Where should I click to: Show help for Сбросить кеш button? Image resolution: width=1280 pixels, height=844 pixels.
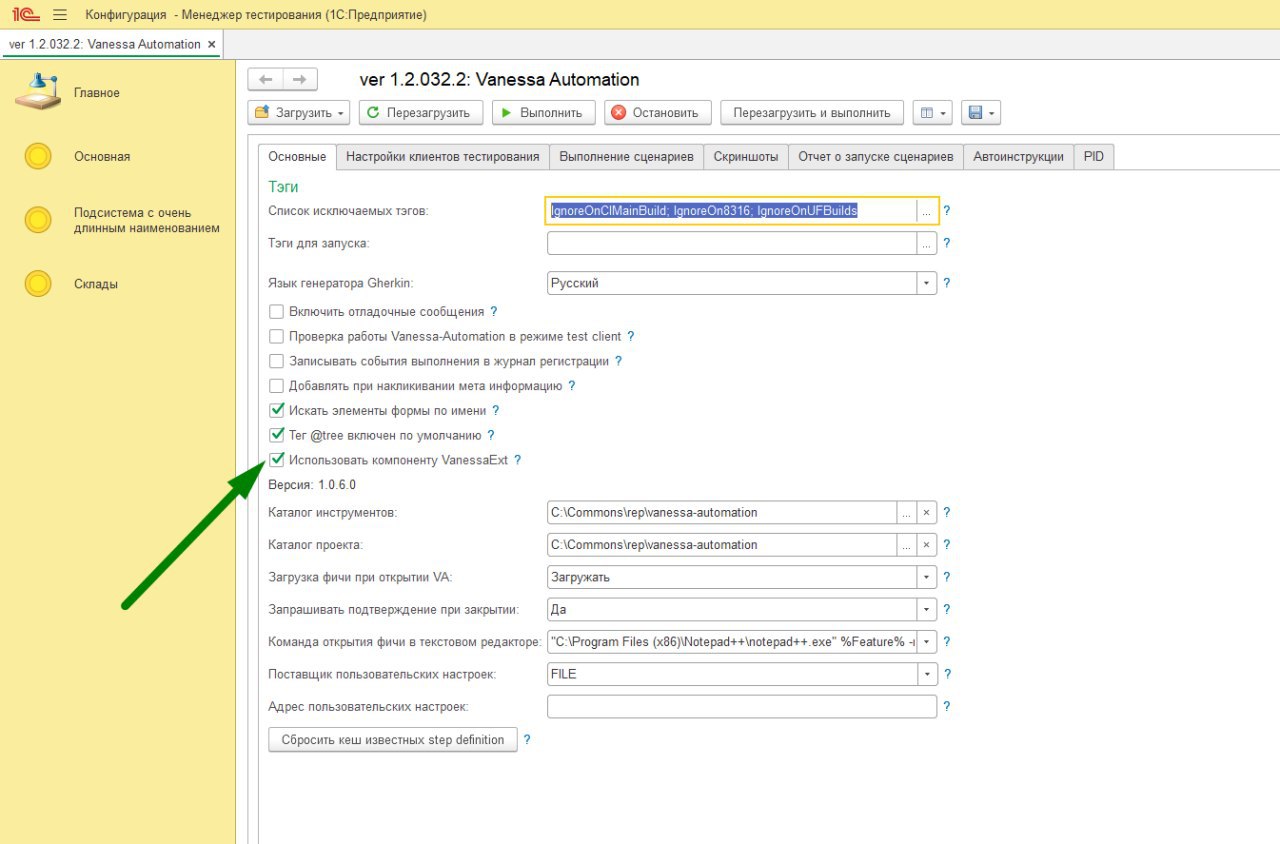pos(527,740)
